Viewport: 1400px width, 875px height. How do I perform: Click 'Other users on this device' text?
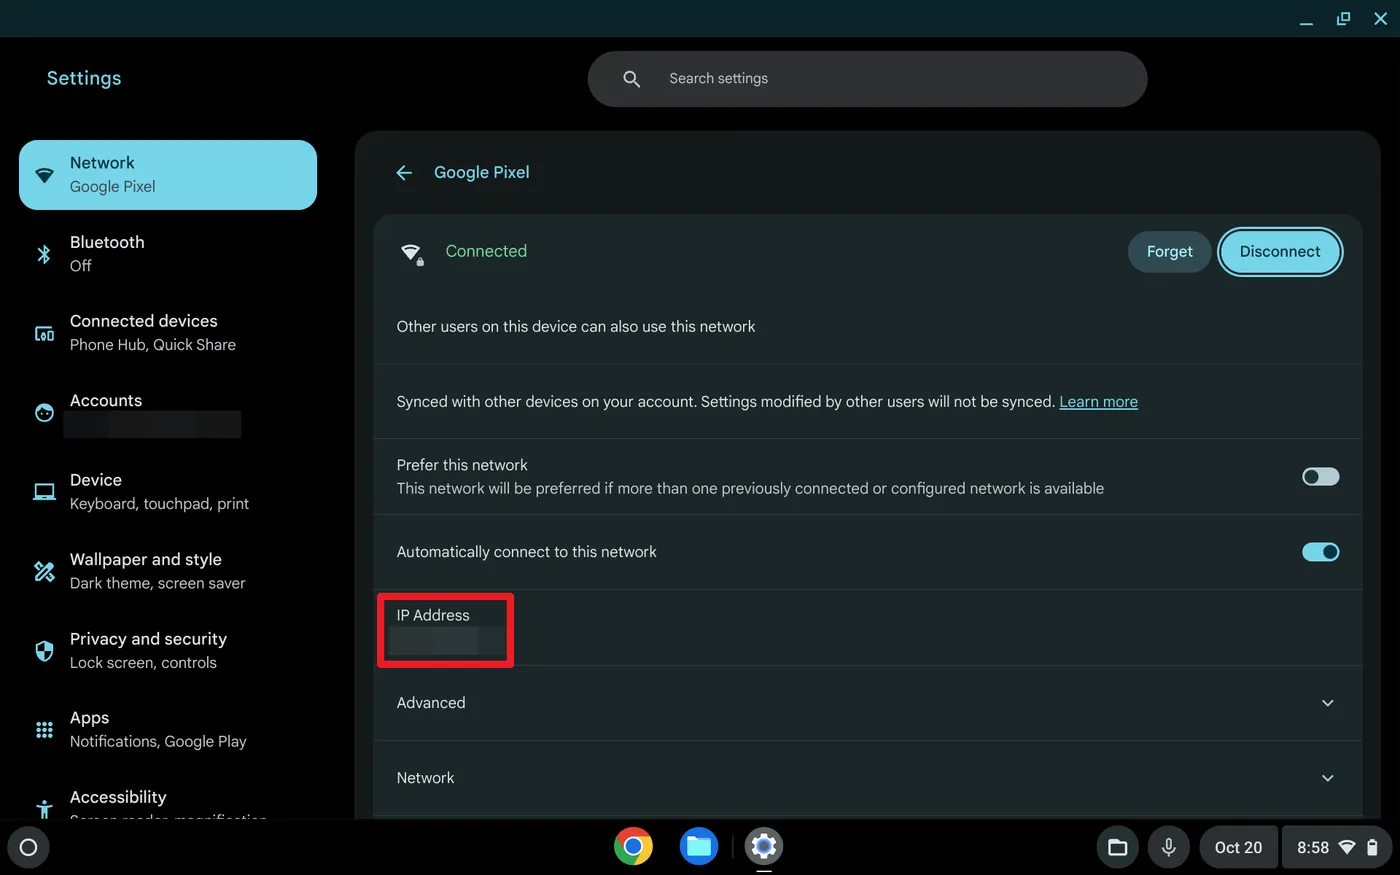(575, 327)
